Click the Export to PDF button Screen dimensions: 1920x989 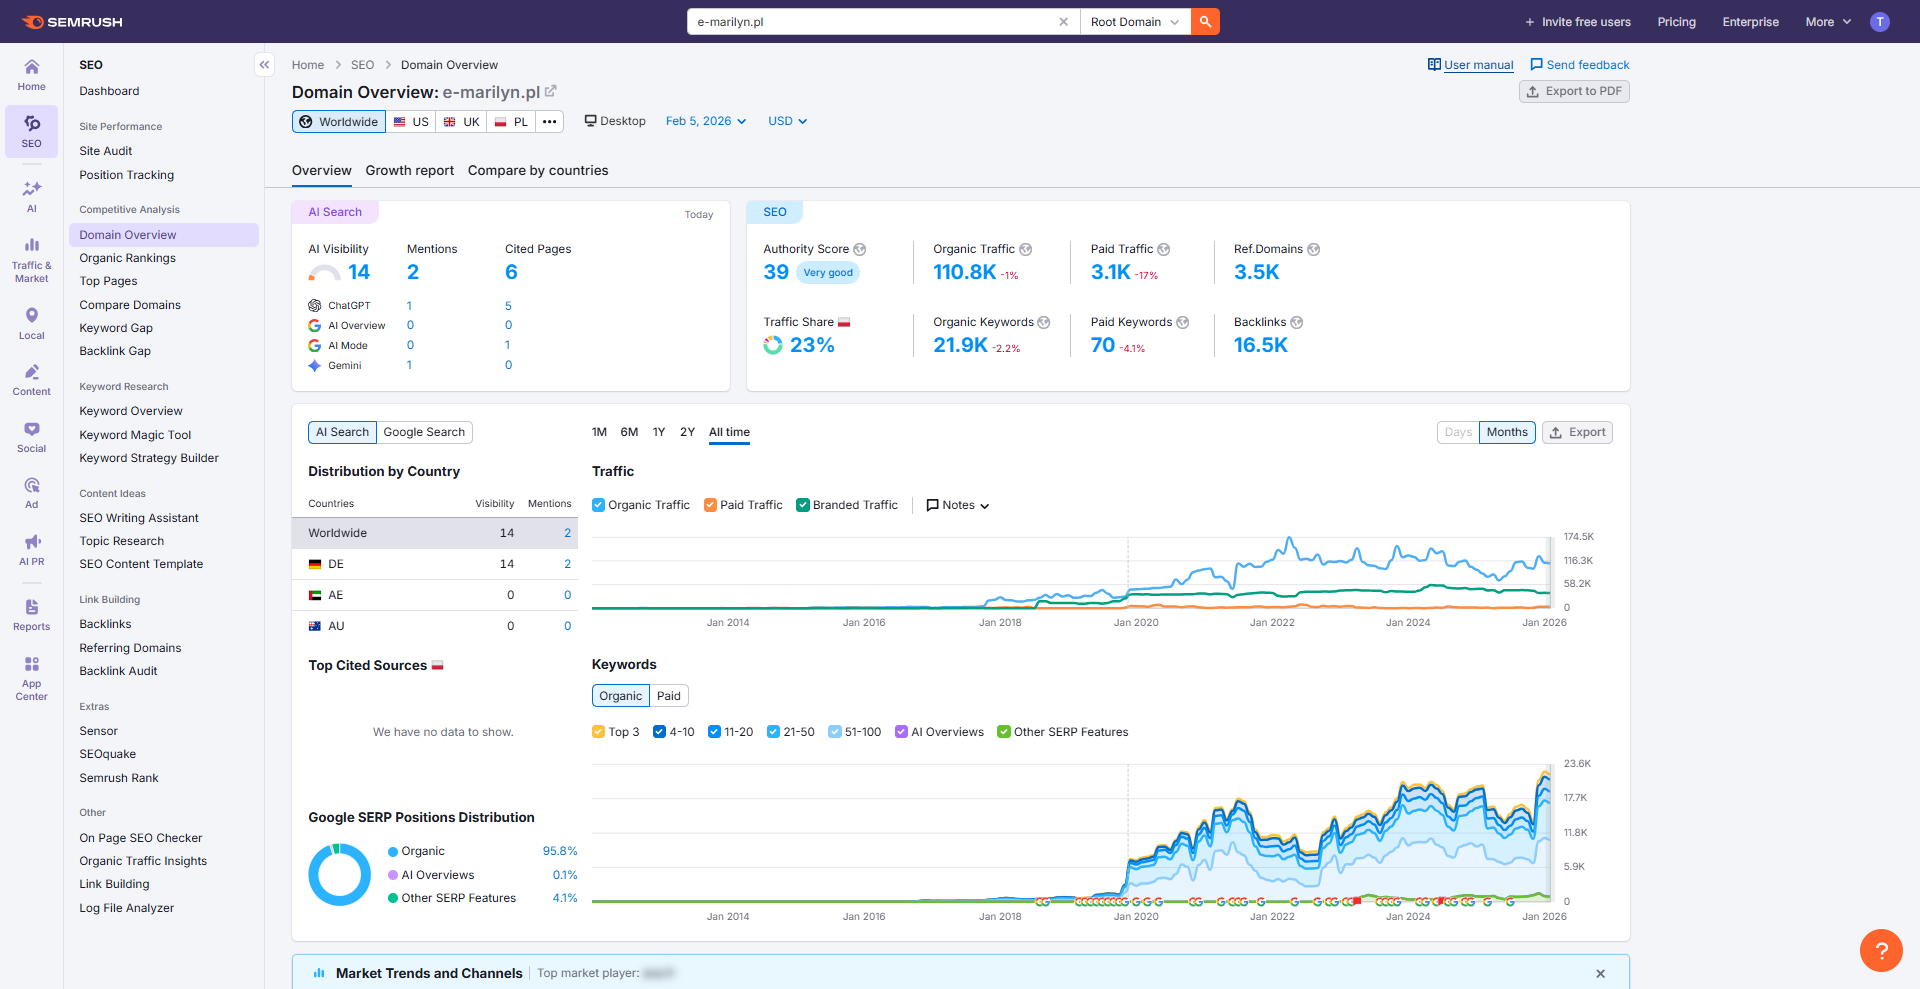(1574, 91)
